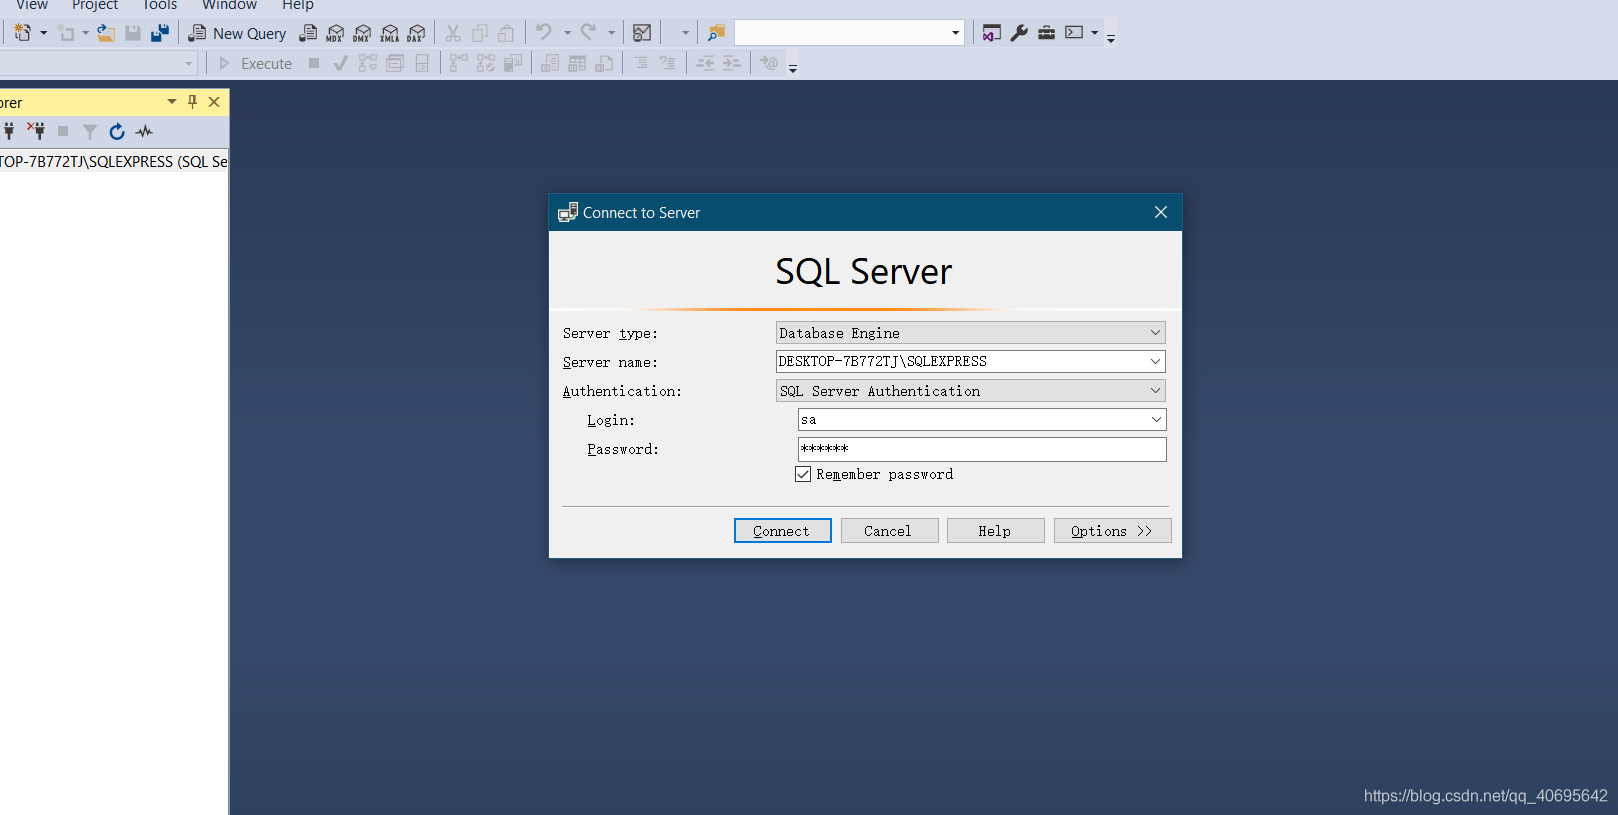Image resolution: width=1618 pixels, height=815 pixels.
Task: Click the Redo arrow icon
Action: 588,33
